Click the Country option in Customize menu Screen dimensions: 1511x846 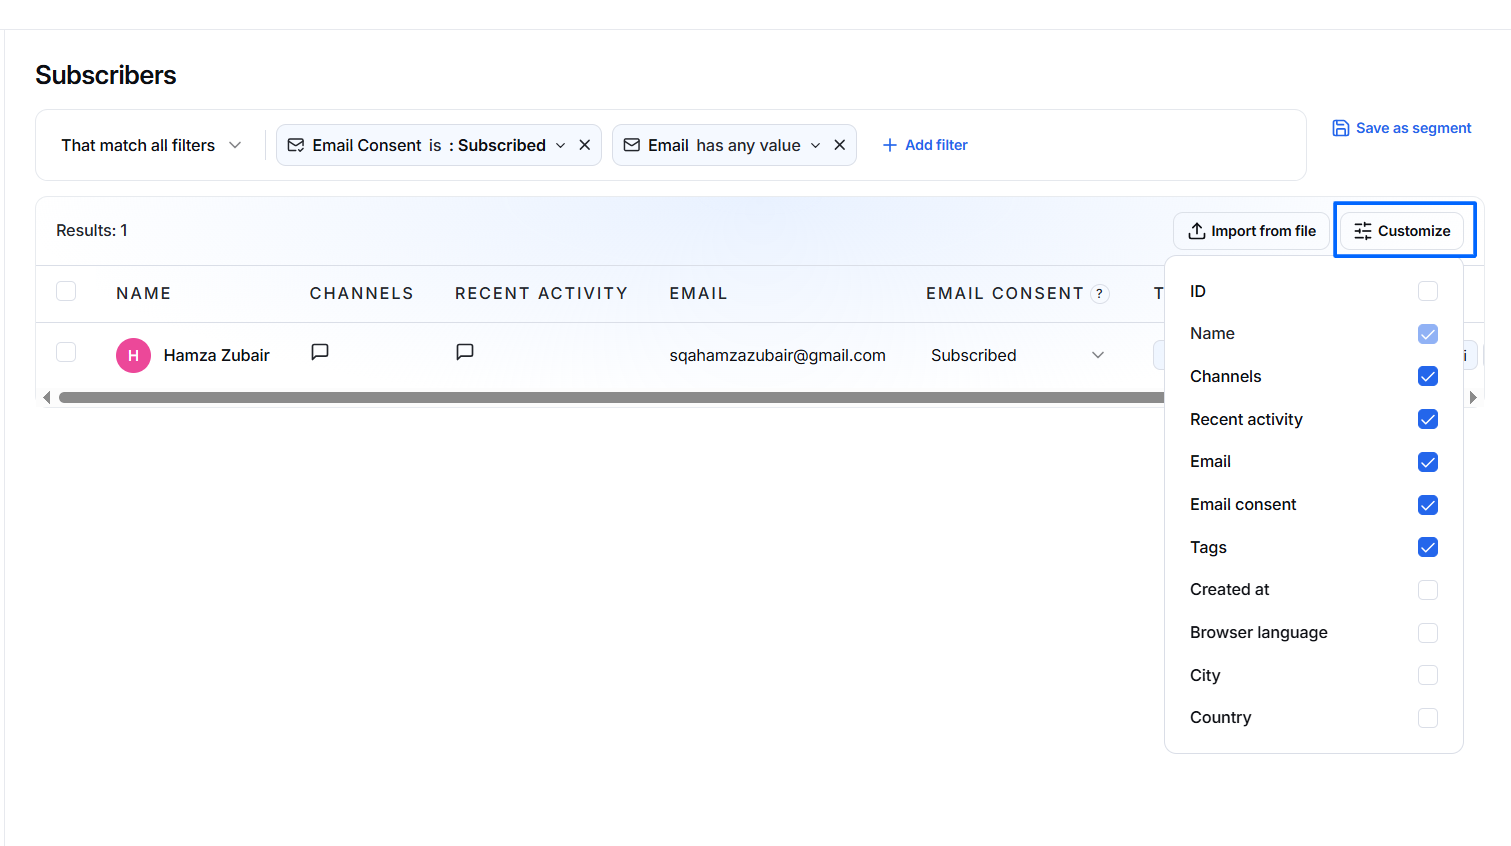(x=1220, y=717)
